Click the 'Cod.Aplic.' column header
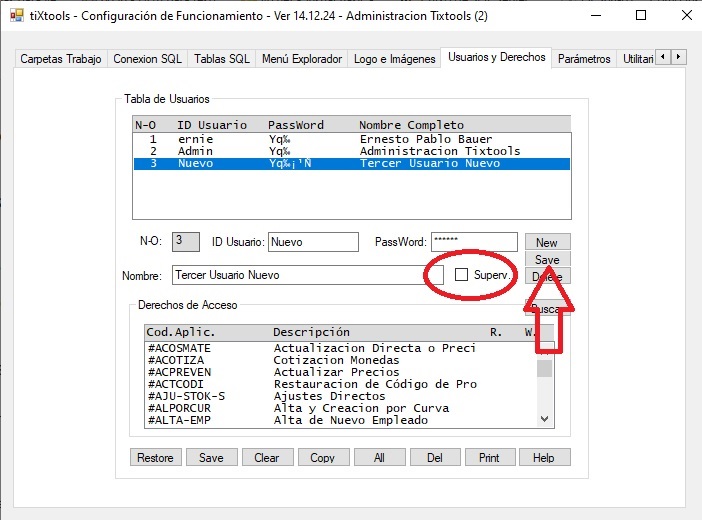This screenshot has width=702, height=520. pos(181,332)
